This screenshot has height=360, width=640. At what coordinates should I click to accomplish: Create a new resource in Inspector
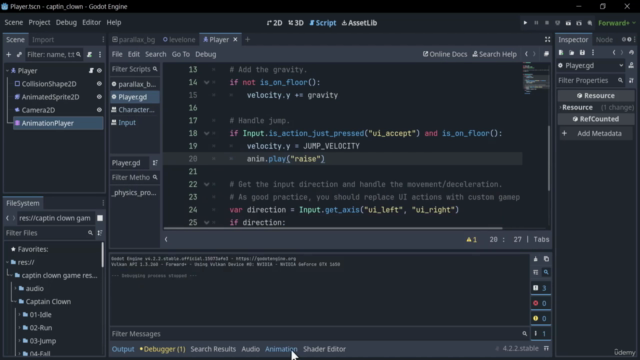tap(561, 53)
